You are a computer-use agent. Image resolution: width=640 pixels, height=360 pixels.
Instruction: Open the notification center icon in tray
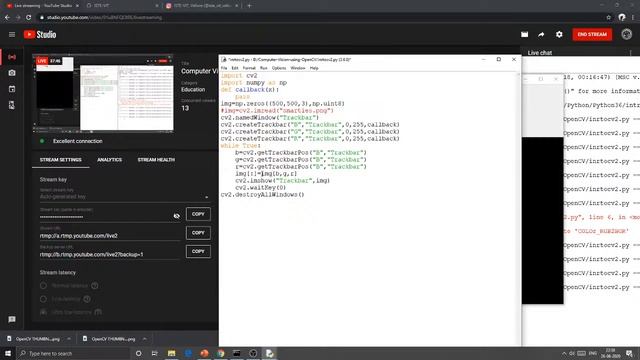pyautogui.click(x=629, y=353)
